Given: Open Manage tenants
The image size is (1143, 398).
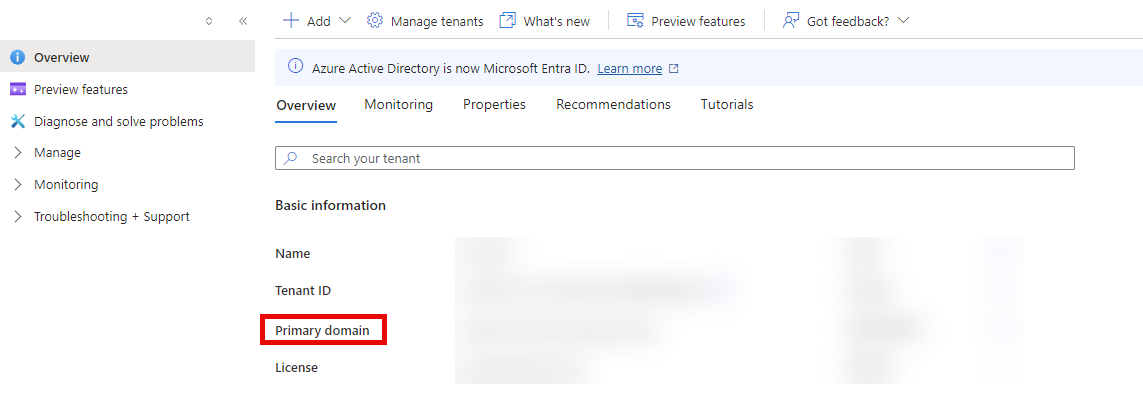Looking at the screenshot, I should click(x=437, y=21).
